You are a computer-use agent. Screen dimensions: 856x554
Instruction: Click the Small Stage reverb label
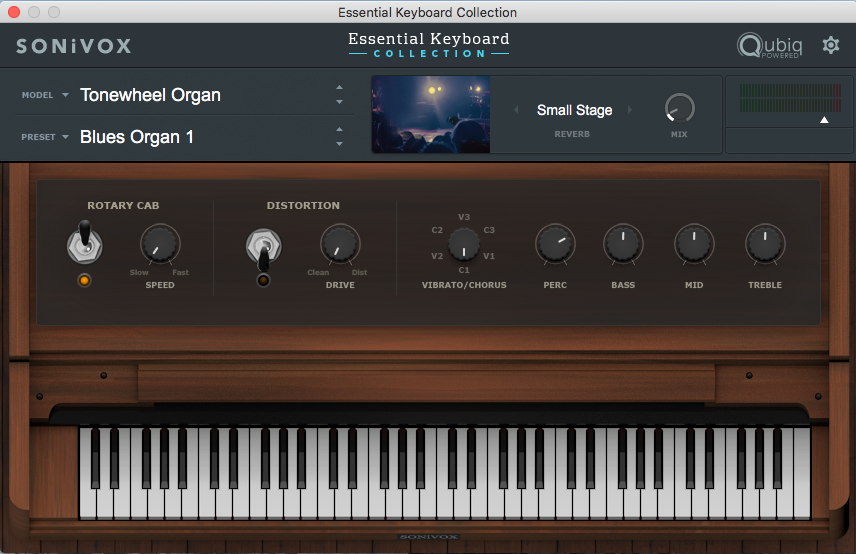click(574, 110)
